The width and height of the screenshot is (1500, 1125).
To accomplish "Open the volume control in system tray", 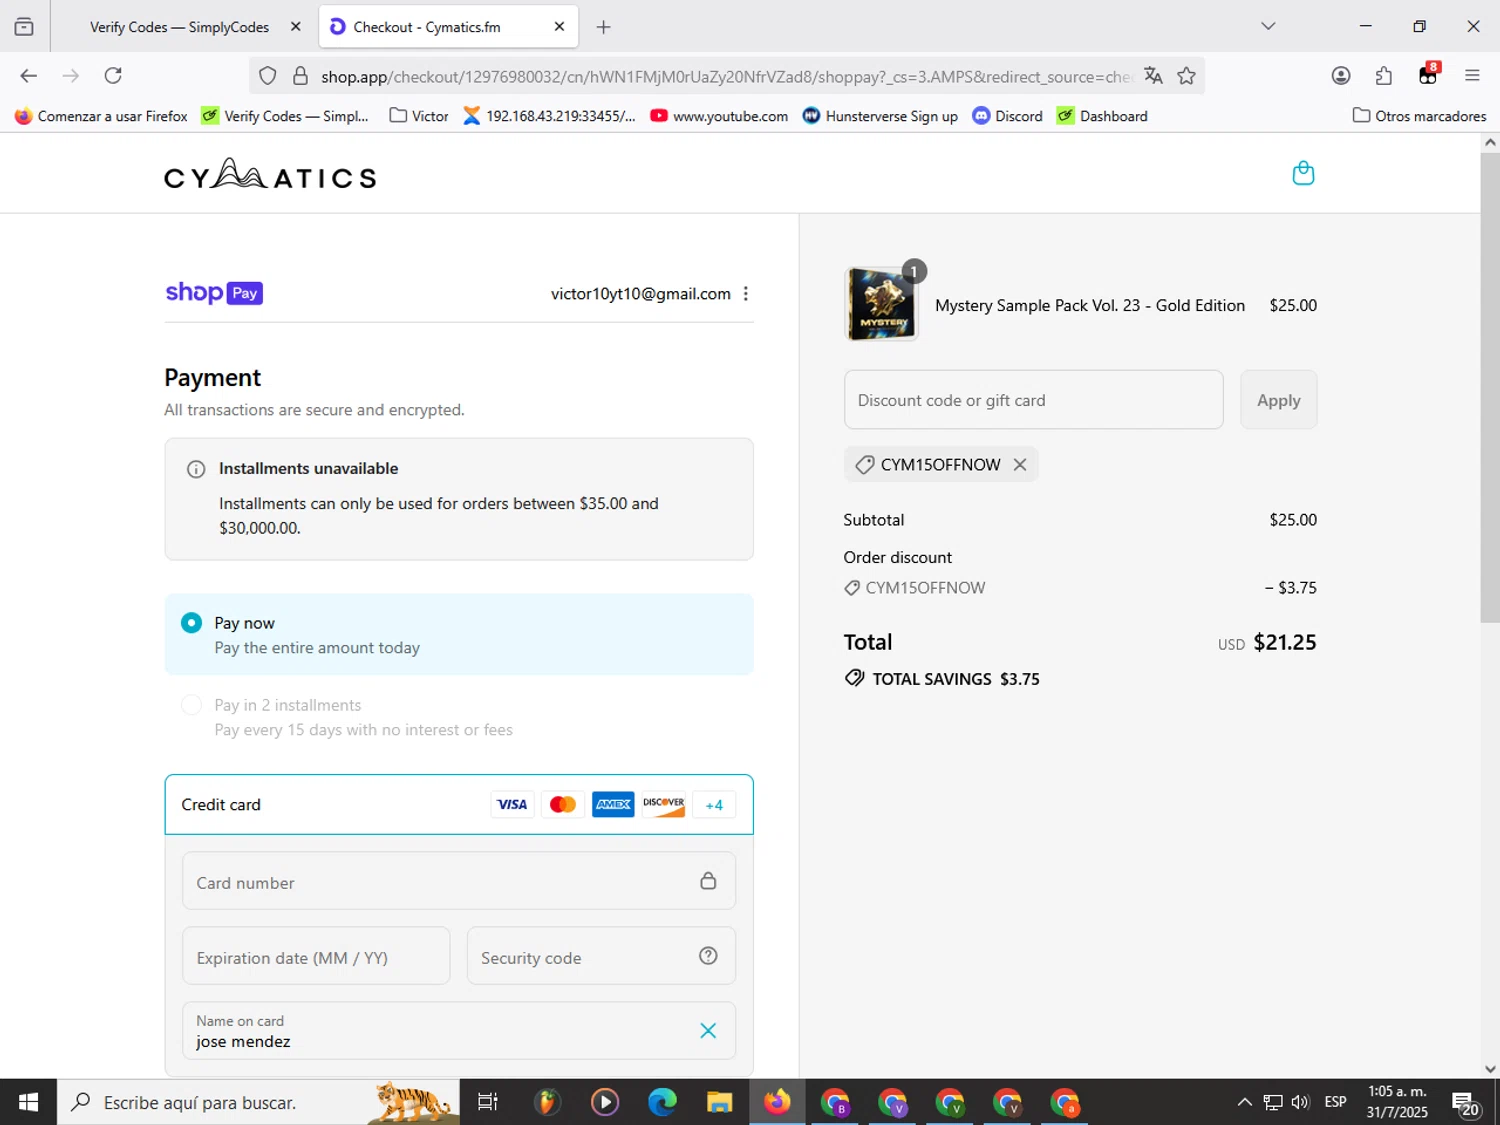I will pos(1300,1102).
